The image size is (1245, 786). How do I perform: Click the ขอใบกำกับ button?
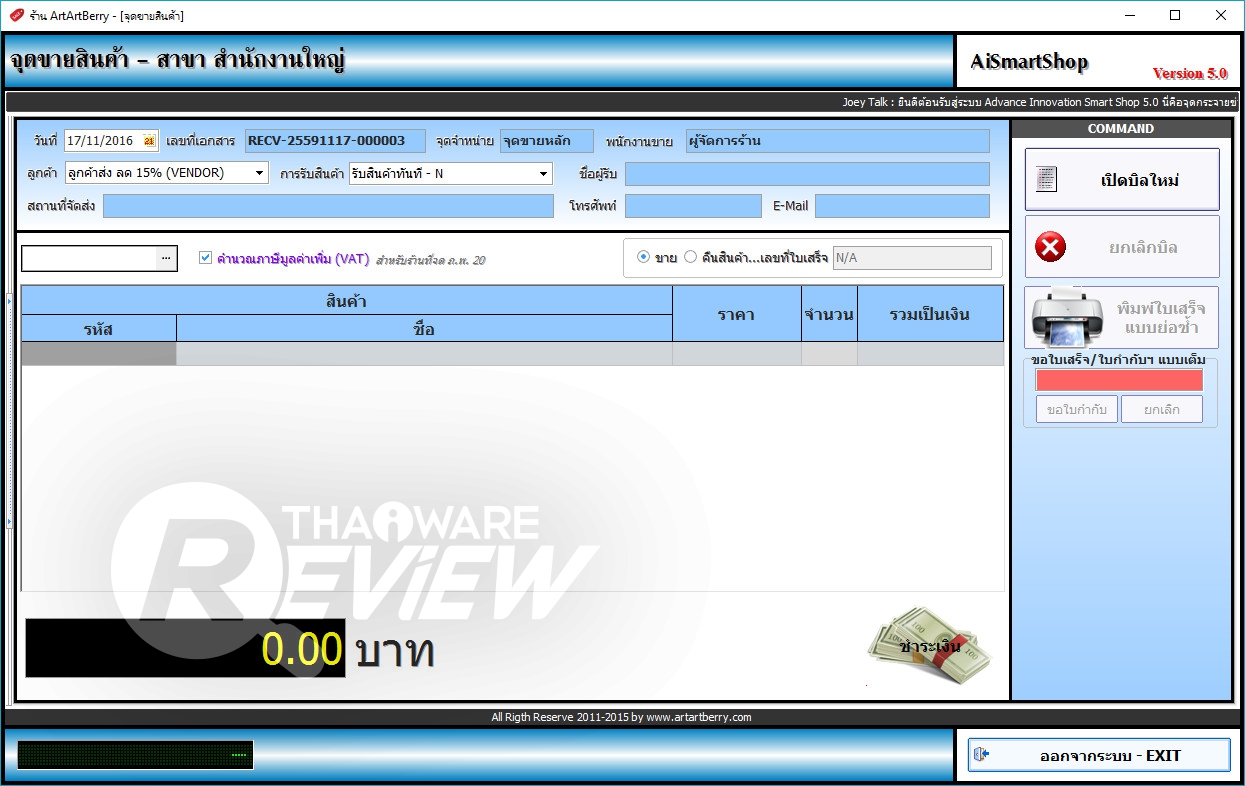(x=1077, y=409)
